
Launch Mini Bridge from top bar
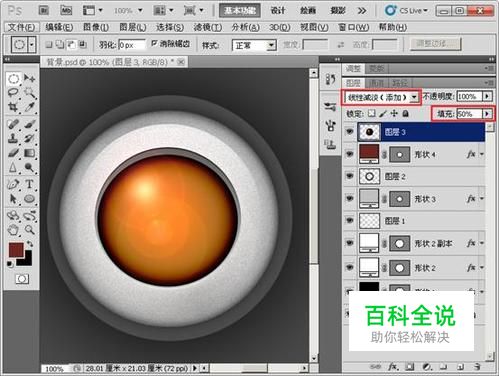[66, 11]
